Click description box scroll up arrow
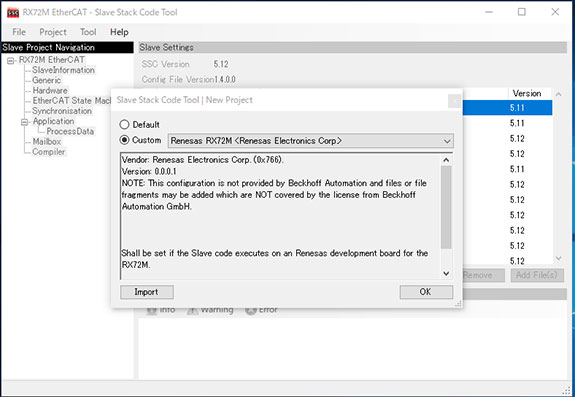Image resolution: width=575 pixels, height=397 pixels. tap(446, 160)
